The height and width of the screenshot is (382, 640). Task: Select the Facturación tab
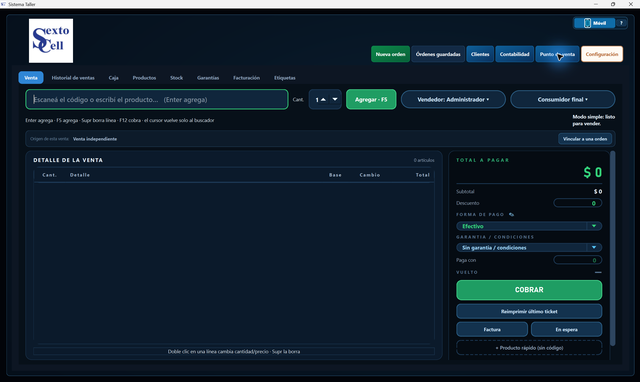[x=246, y=78]
